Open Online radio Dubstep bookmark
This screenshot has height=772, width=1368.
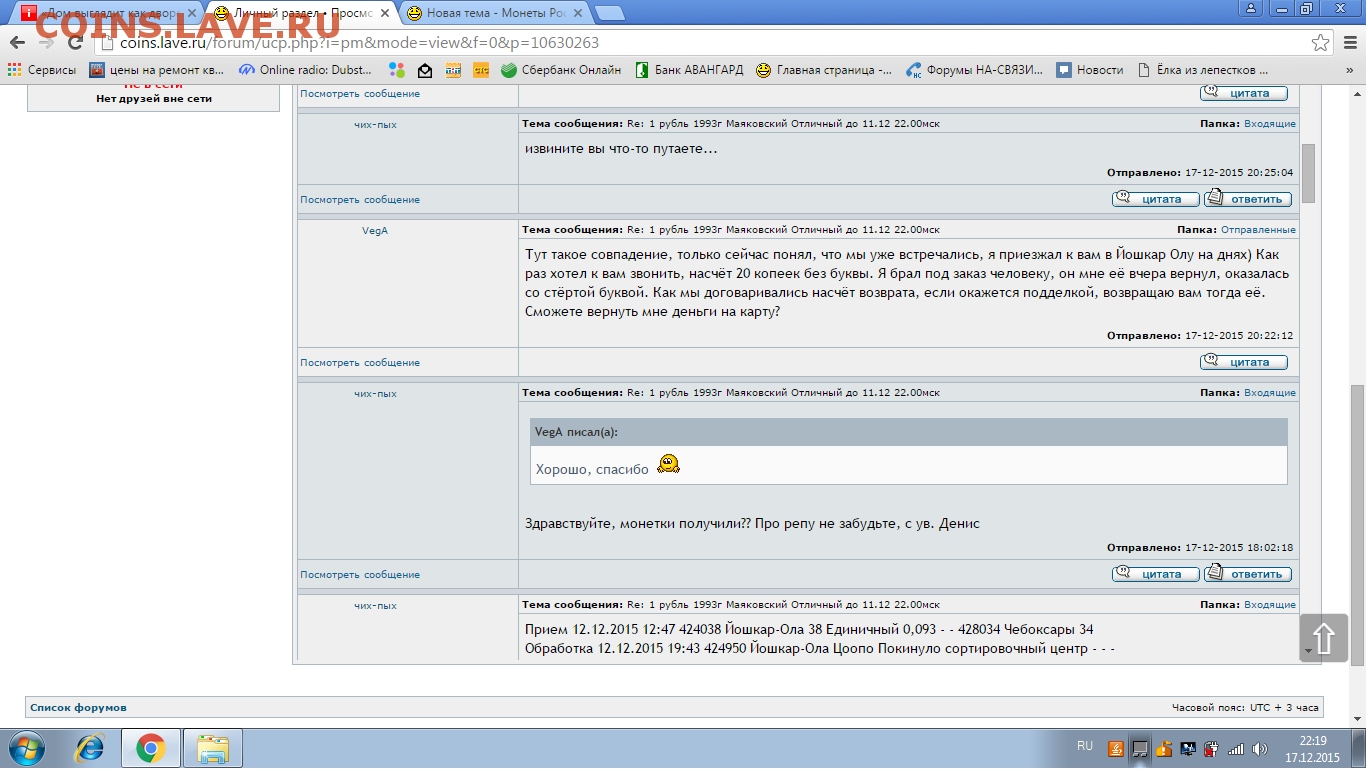(305, 70)
